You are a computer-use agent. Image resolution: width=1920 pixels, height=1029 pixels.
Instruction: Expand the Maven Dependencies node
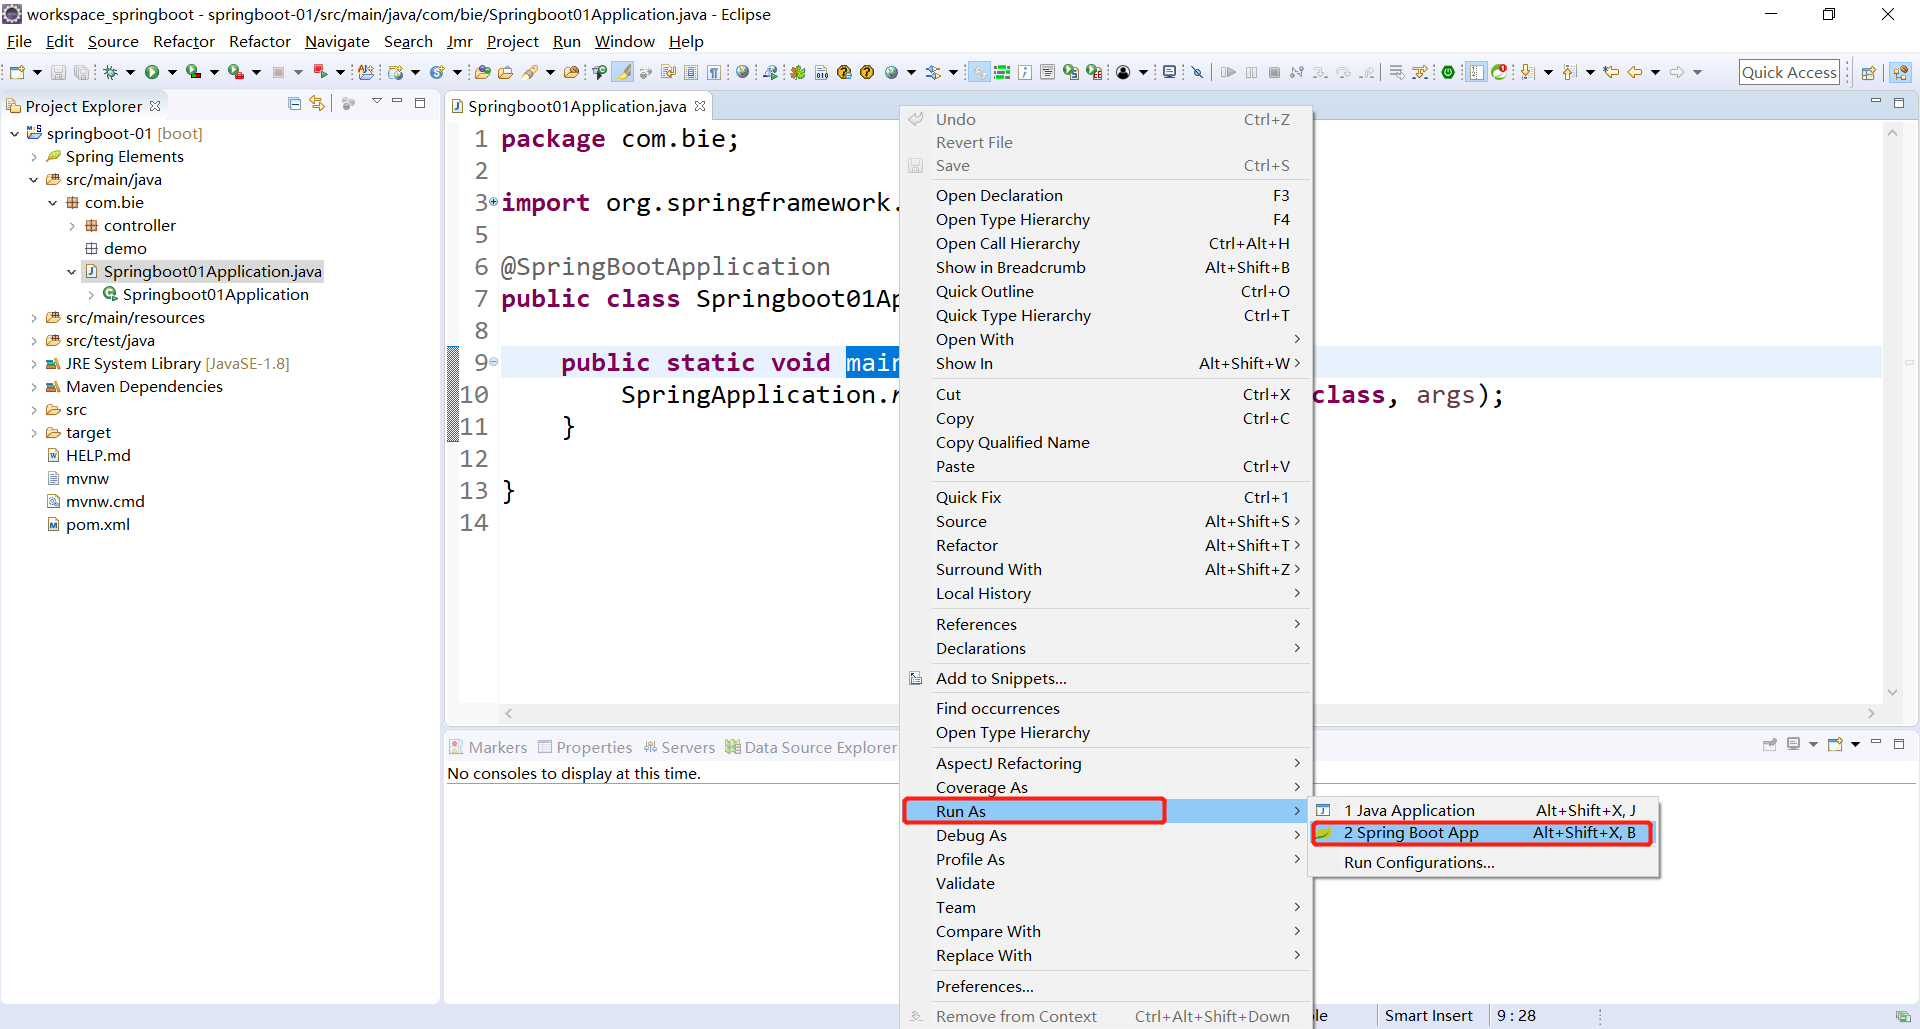34,387
